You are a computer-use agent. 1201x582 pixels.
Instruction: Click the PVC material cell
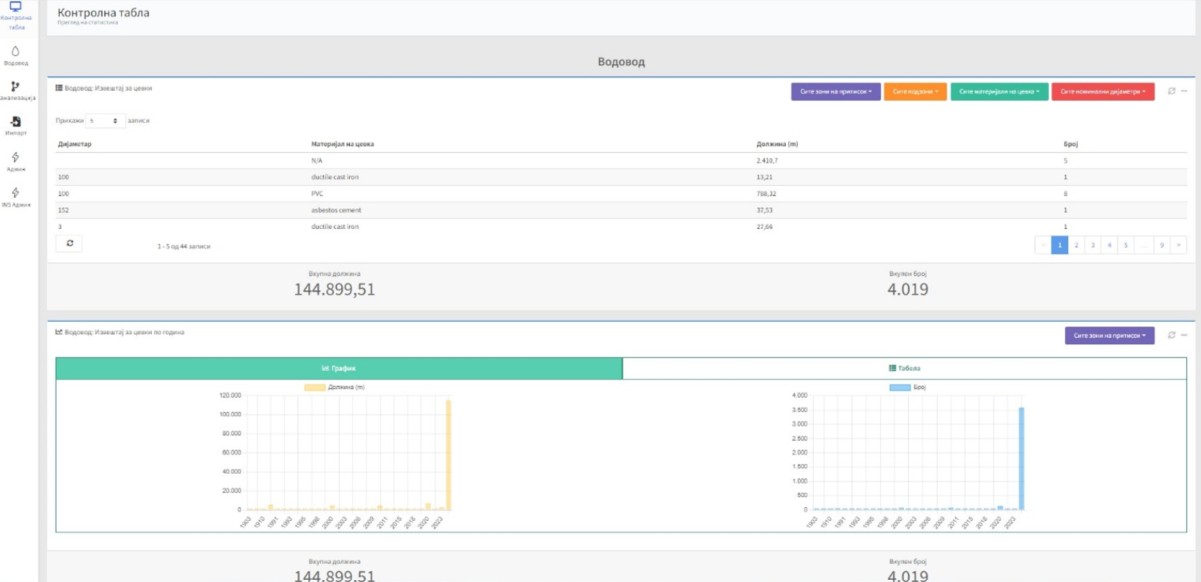pyautogui.click(x=317, y=193)
